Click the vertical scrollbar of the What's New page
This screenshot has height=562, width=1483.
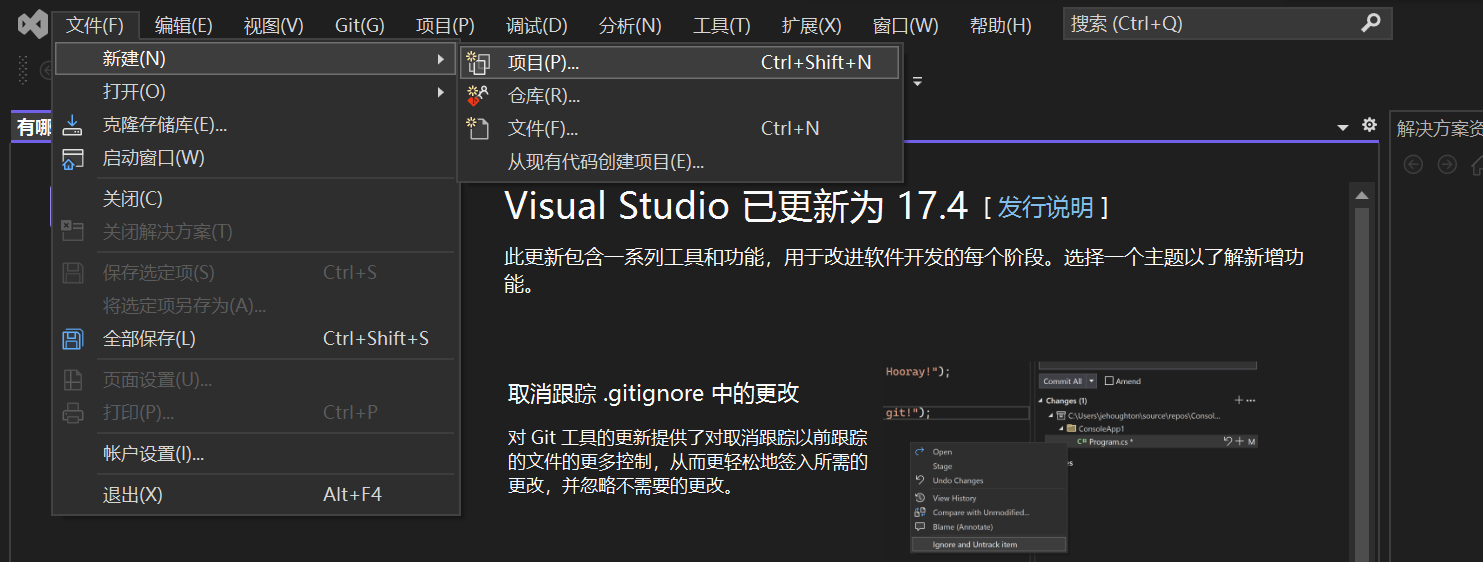[x=1359, y=380]
